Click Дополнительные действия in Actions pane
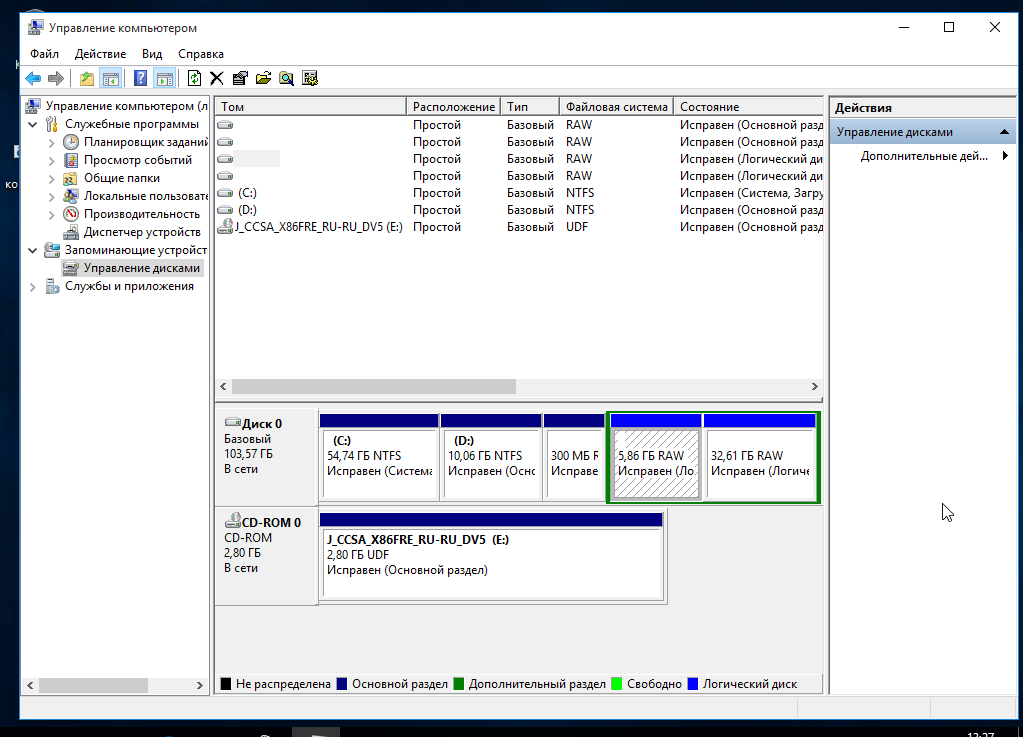 click(x=923, y=156)
